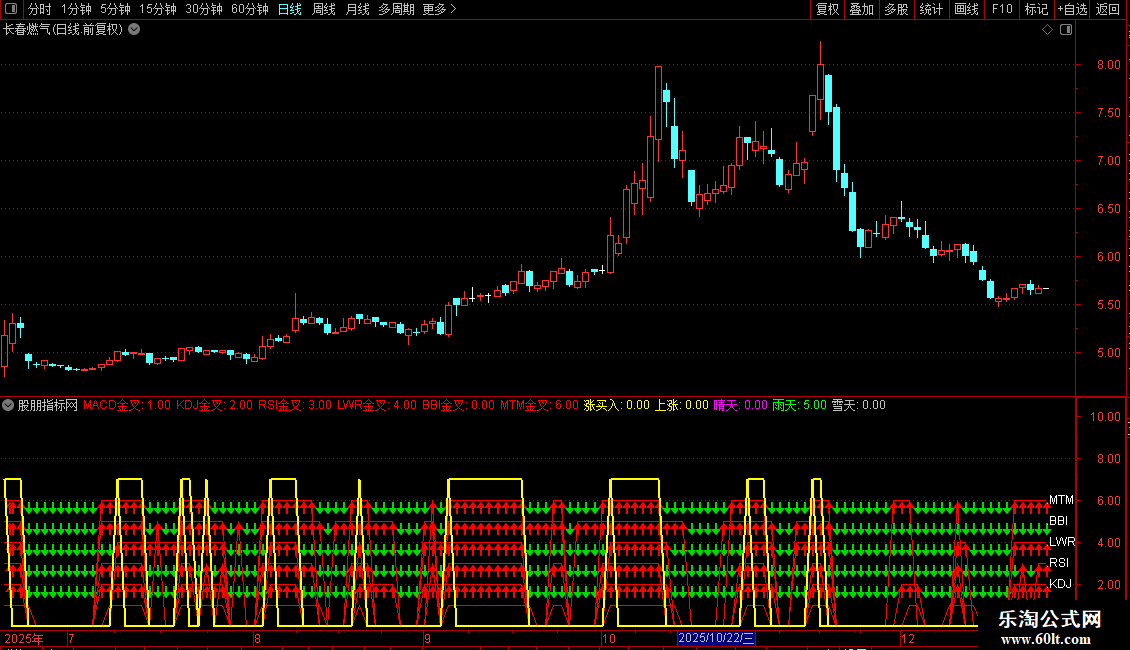Switch to the 周线 weekly chart
1130x650 pixels.
pos(324,9)
